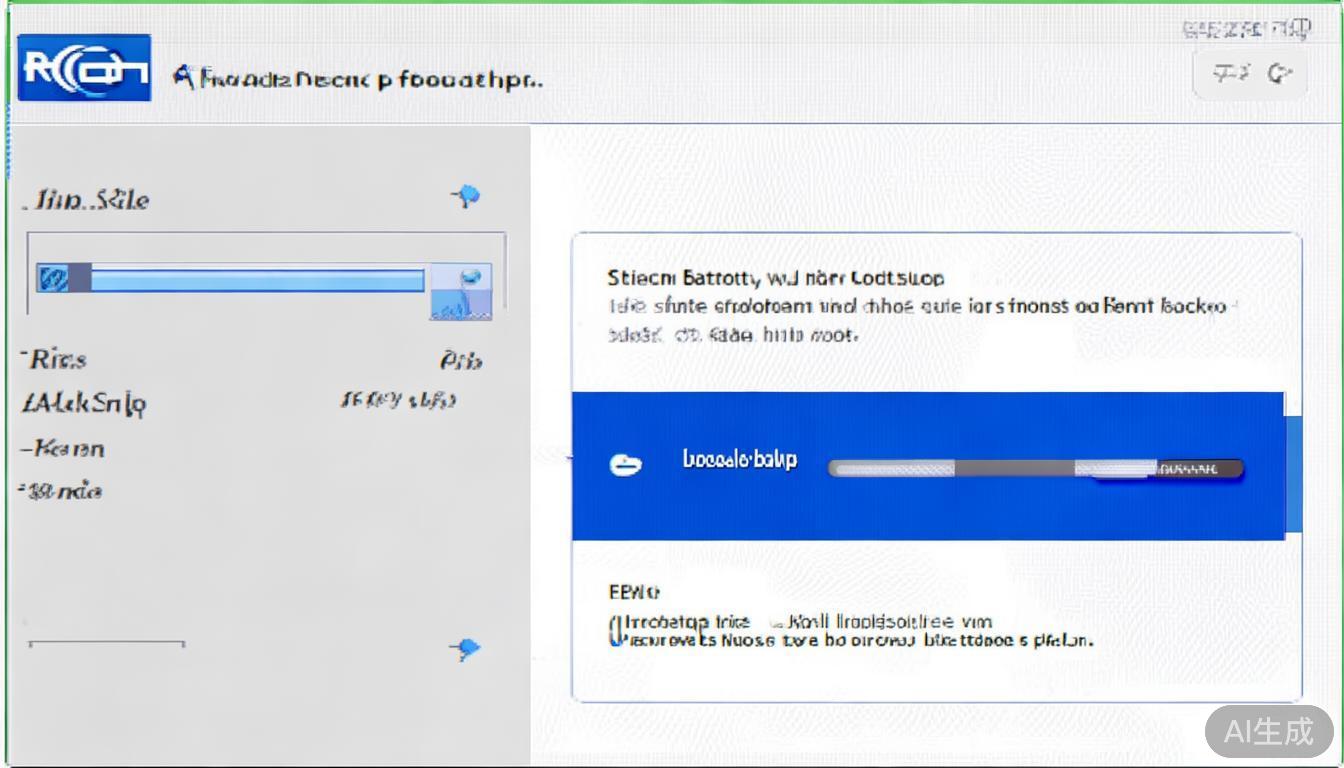Screen dimensions: 1344x768
Task: Click the light blue bar in the sidebar
Action: tap(258, 279)
